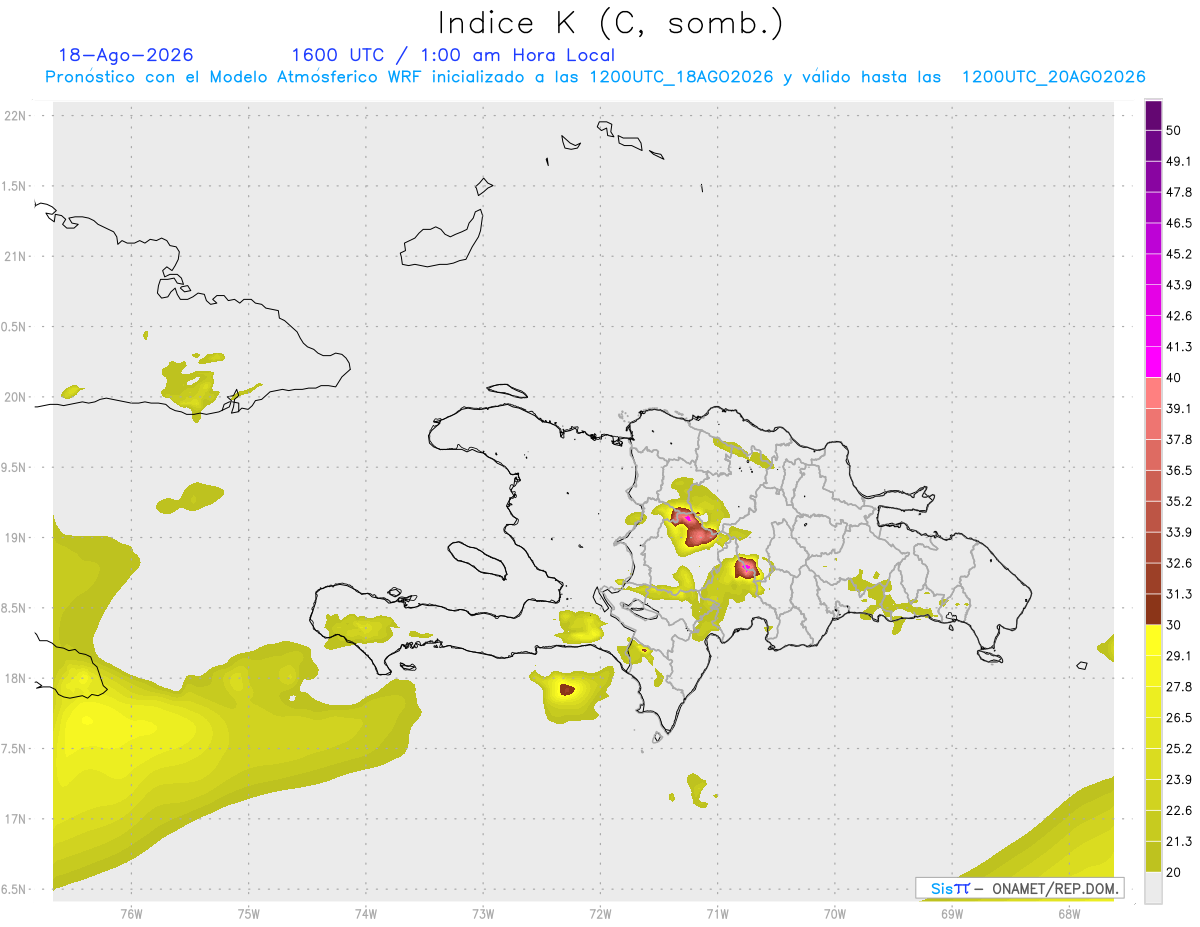
Task: Select the latitude axis label "17N"
Action: 17,820
